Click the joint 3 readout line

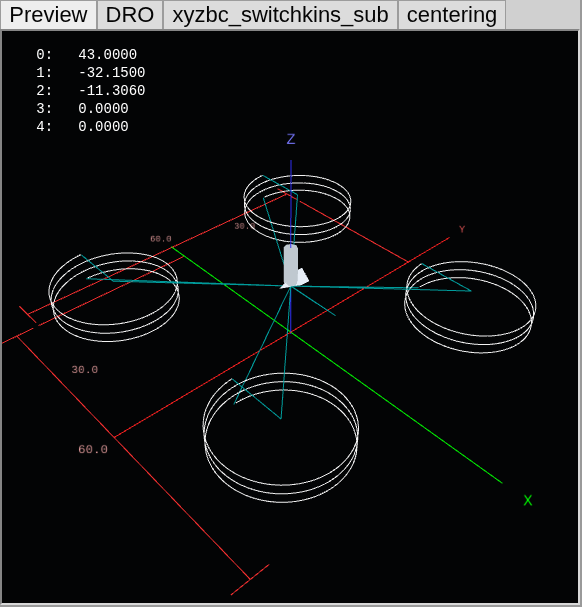(x=82, y=108)
